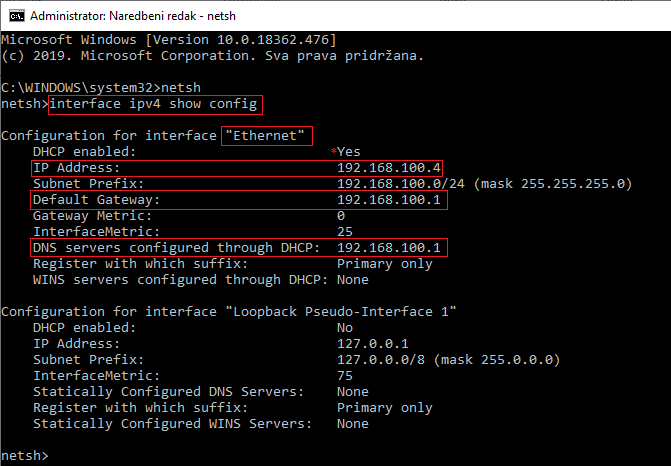Click the Microsoft Corporation copyright line
Viewport: 671px width, 466px height.
pos(212,56)
